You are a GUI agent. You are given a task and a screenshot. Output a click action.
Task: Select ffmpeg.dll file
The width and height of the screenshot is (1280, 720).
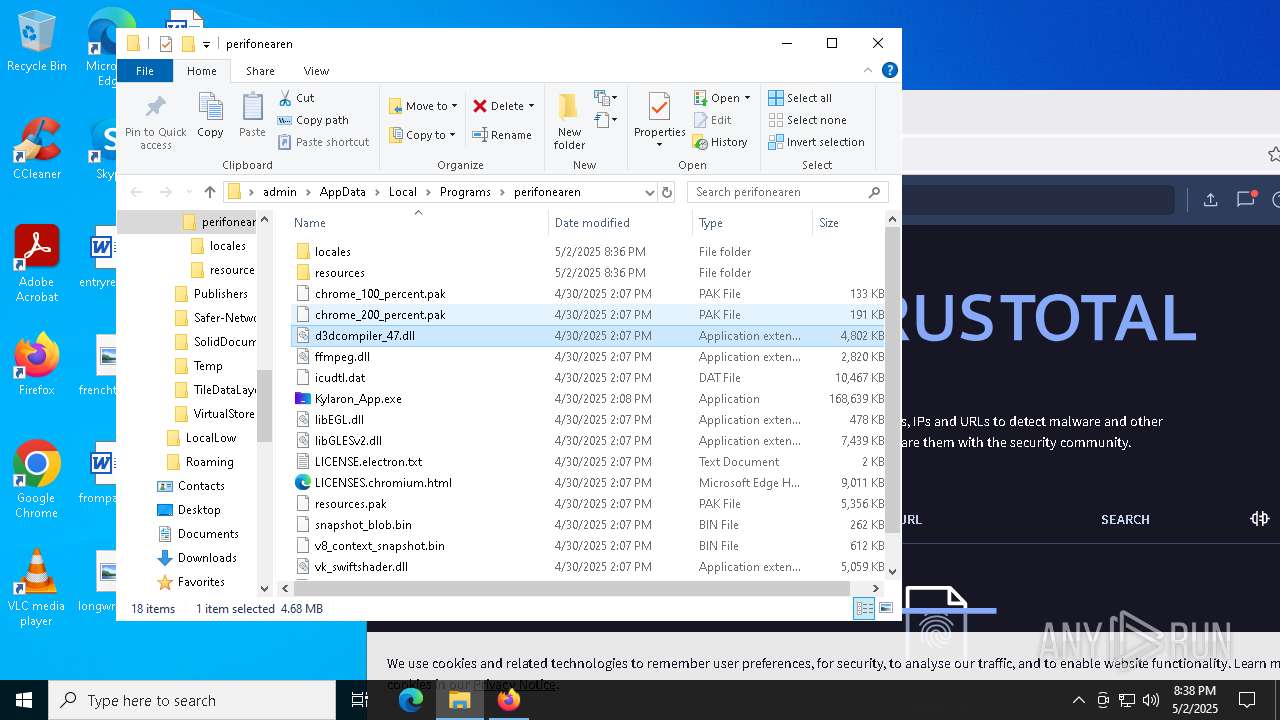[x=589, y=357]
